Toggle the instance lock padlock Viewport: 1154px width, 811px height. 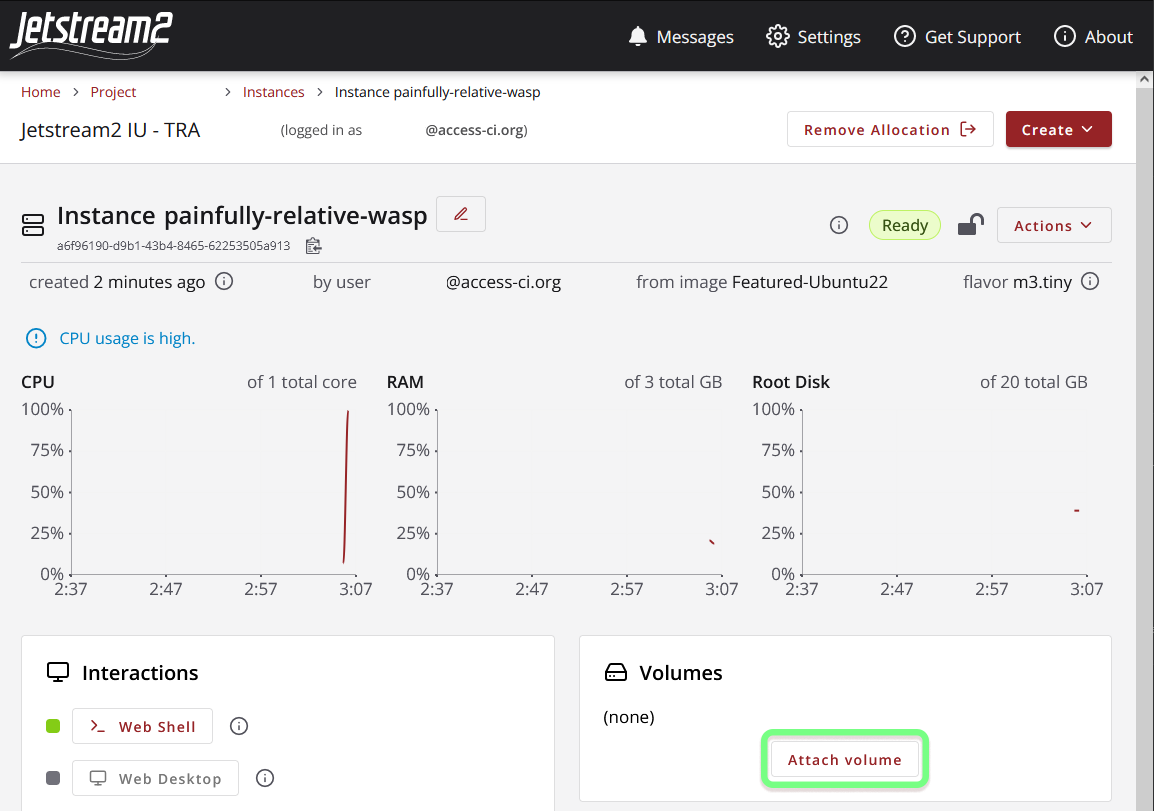pos(969,225)
